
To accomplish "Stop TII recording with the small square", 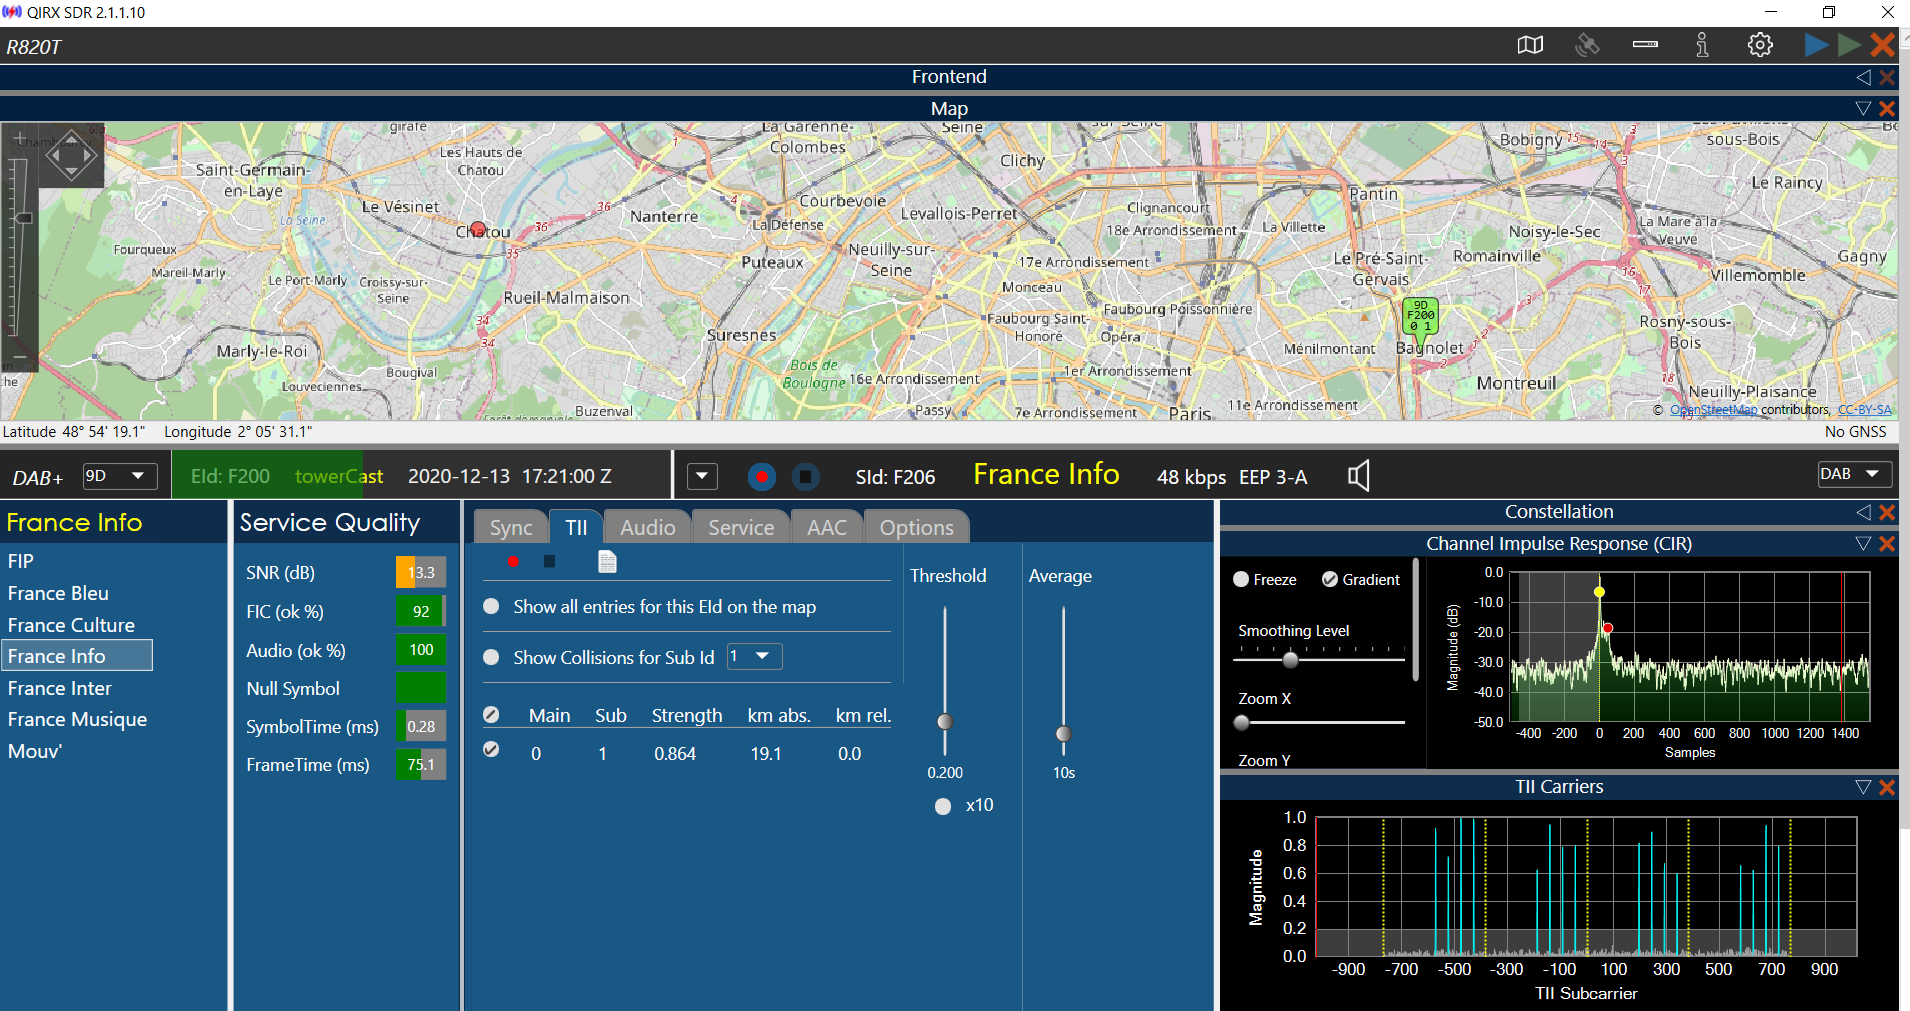I will click(x=549, y=562).
